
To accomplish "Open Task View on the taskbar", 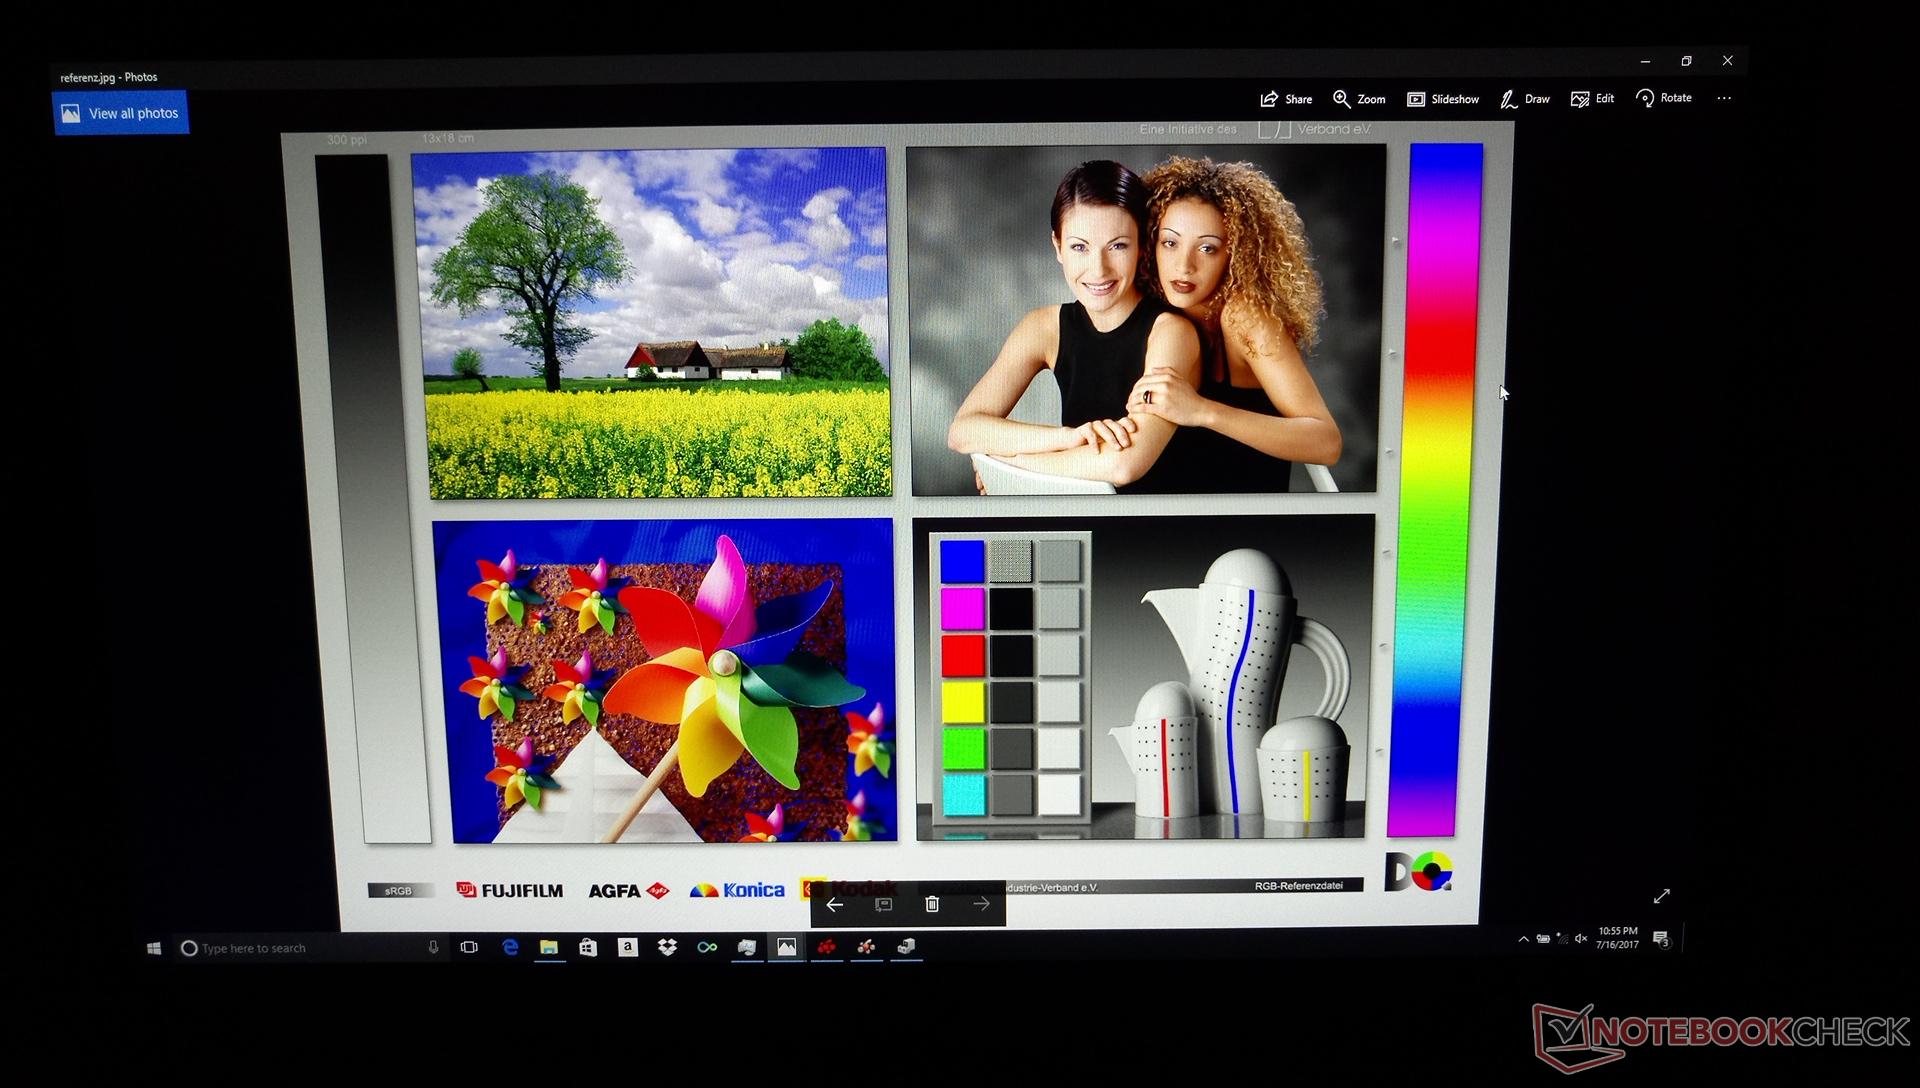I will 469,947.
